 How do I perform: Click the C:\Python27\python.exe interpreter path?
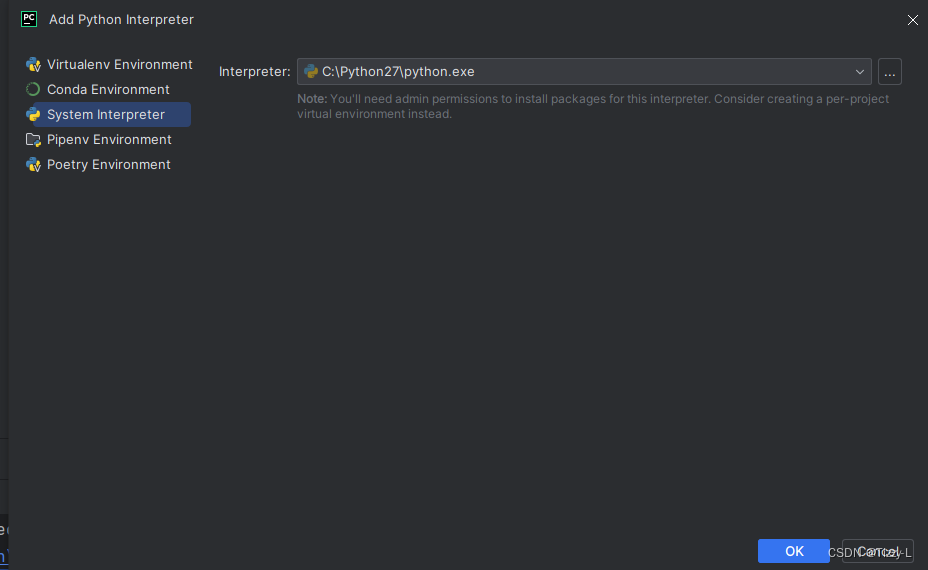pyautogui.click(x=398, y=72)
